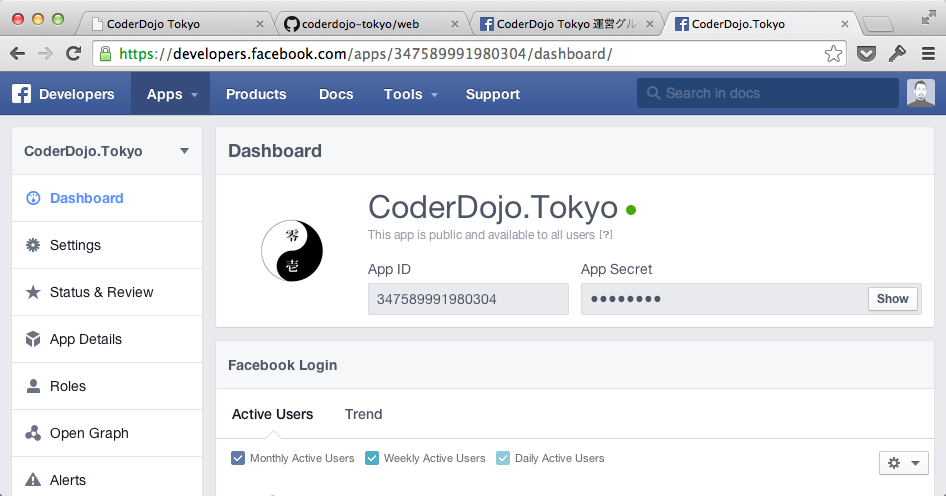
Task: Switch to the coderdojo-tokyo/web GitHub tab
Action: click(x=370, y=24)
